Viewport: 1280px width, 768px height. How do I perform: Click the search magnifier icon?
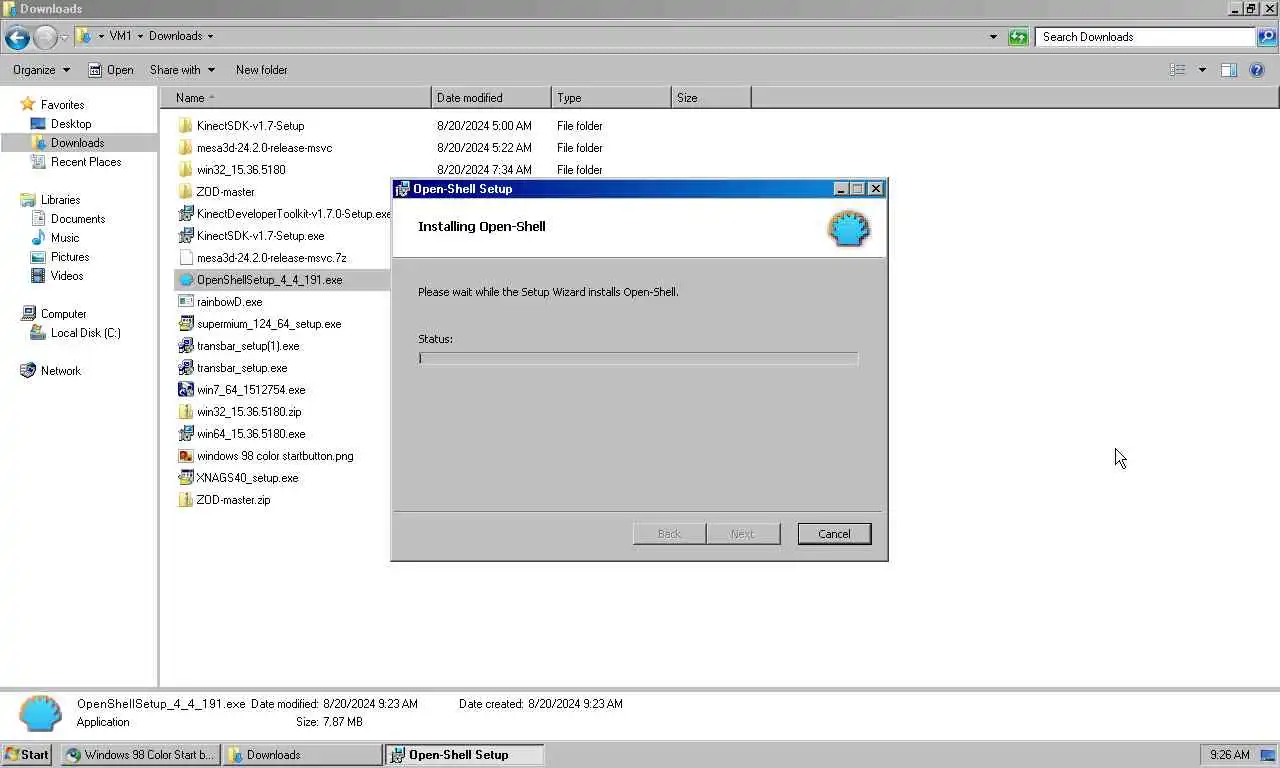click(1267, 37)
